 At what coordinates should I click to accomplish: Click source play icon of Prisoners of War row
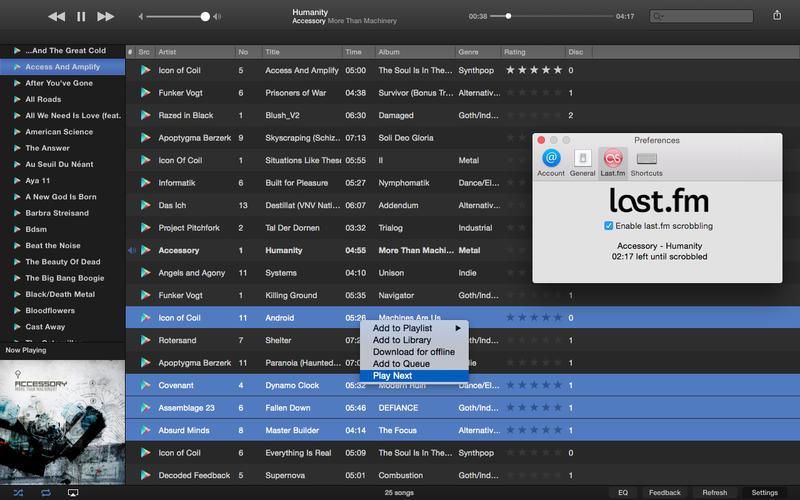pos(145,92)
